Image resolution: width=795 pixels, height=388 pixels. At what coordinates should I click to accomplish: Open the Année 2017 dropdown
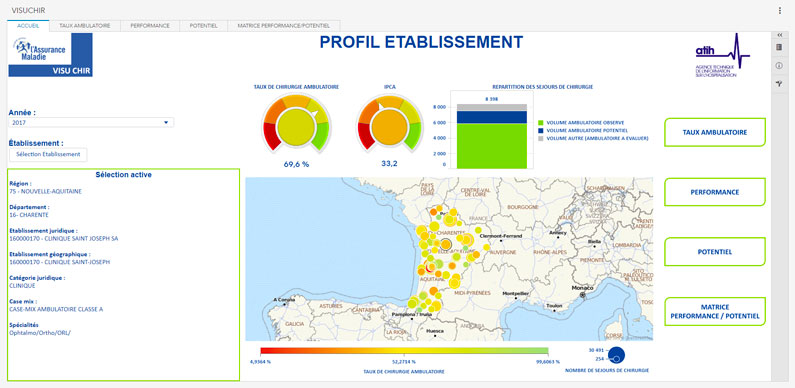[x=91, y=123]
